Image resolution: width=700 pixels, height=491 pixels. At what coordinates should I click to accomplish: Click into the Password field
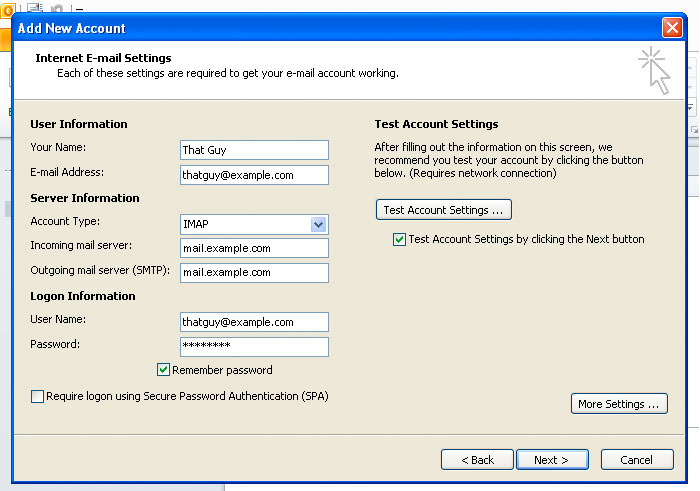click(254, 347)
